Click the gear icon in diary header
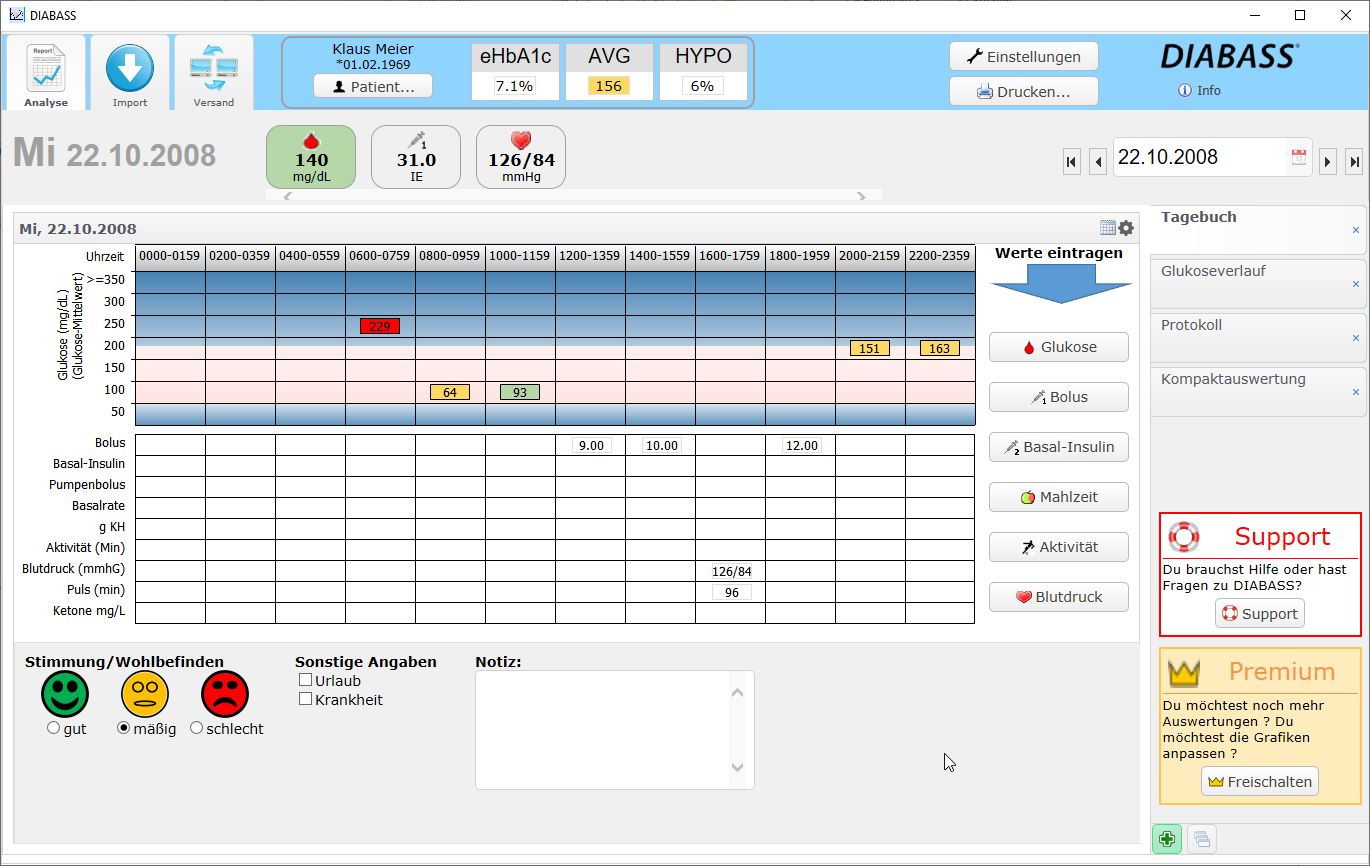The width and height of the screenshot is (1370, 866). pos(1126,228)
